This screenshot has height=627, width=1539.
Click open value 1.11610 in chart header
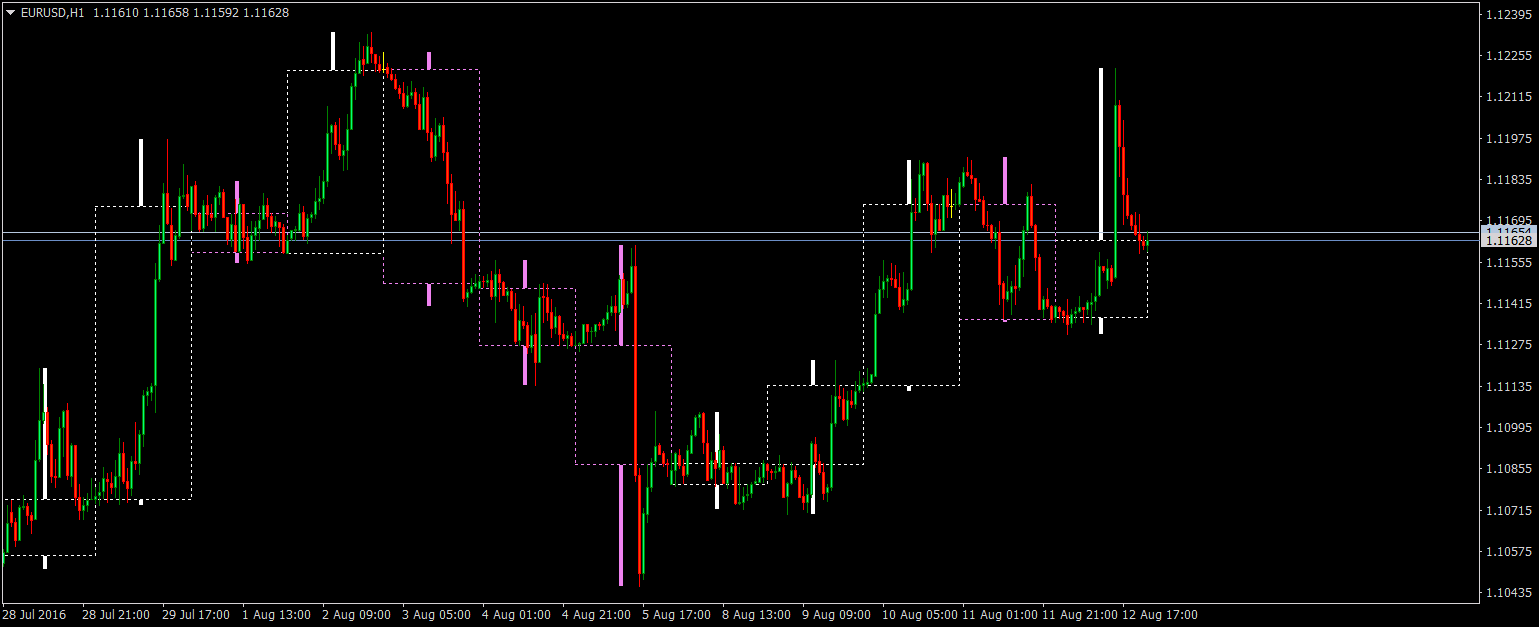(x=114, y=13)
